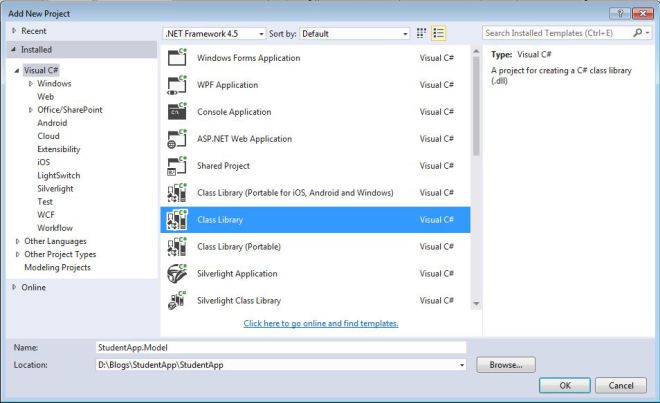The image size is (660, 403).
Task: Click the search magnifier icon
Action: point(637,33)
